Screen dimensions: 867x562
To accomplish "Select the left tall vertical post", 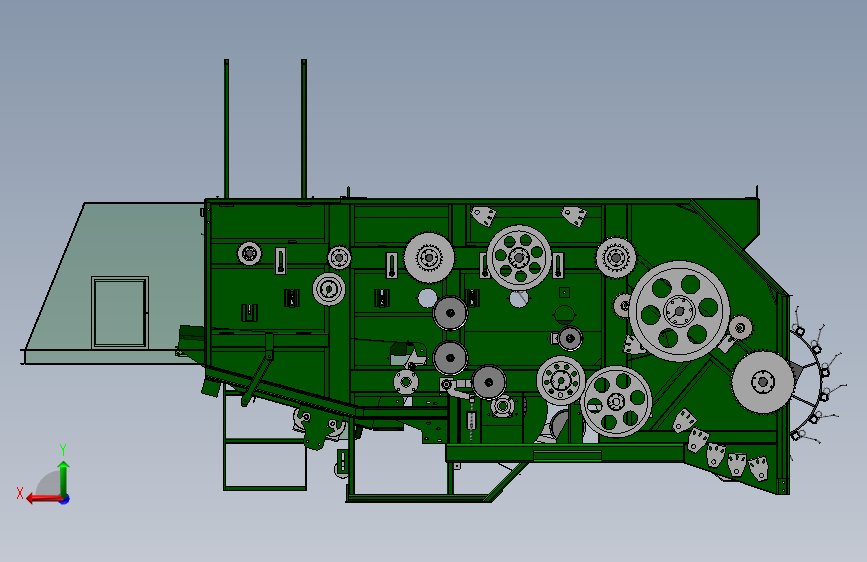I will 226,128.
